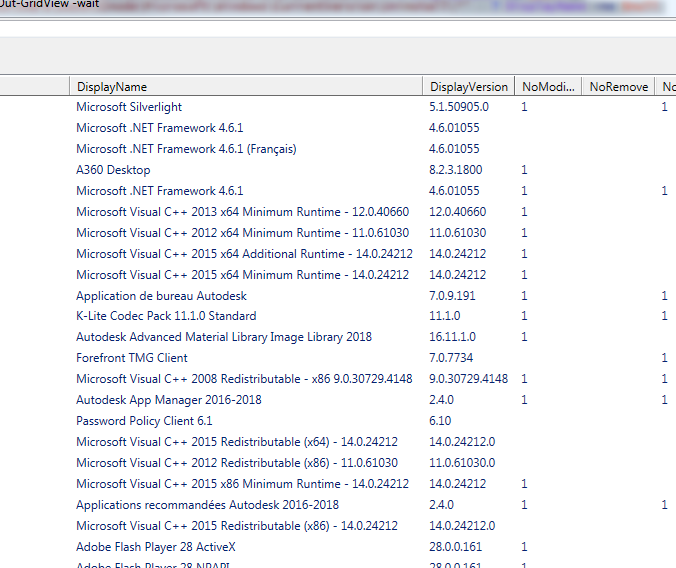676x568 pixels.
Task: Click version cell 12.0.40660
Action: 457,212
